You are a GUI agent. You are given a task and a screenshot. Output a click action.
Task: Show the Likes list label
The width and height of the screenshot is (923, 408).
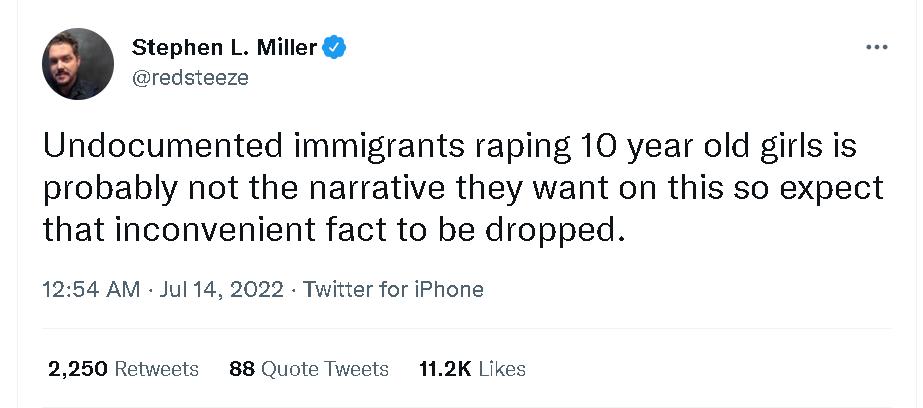tap(502, 369)
